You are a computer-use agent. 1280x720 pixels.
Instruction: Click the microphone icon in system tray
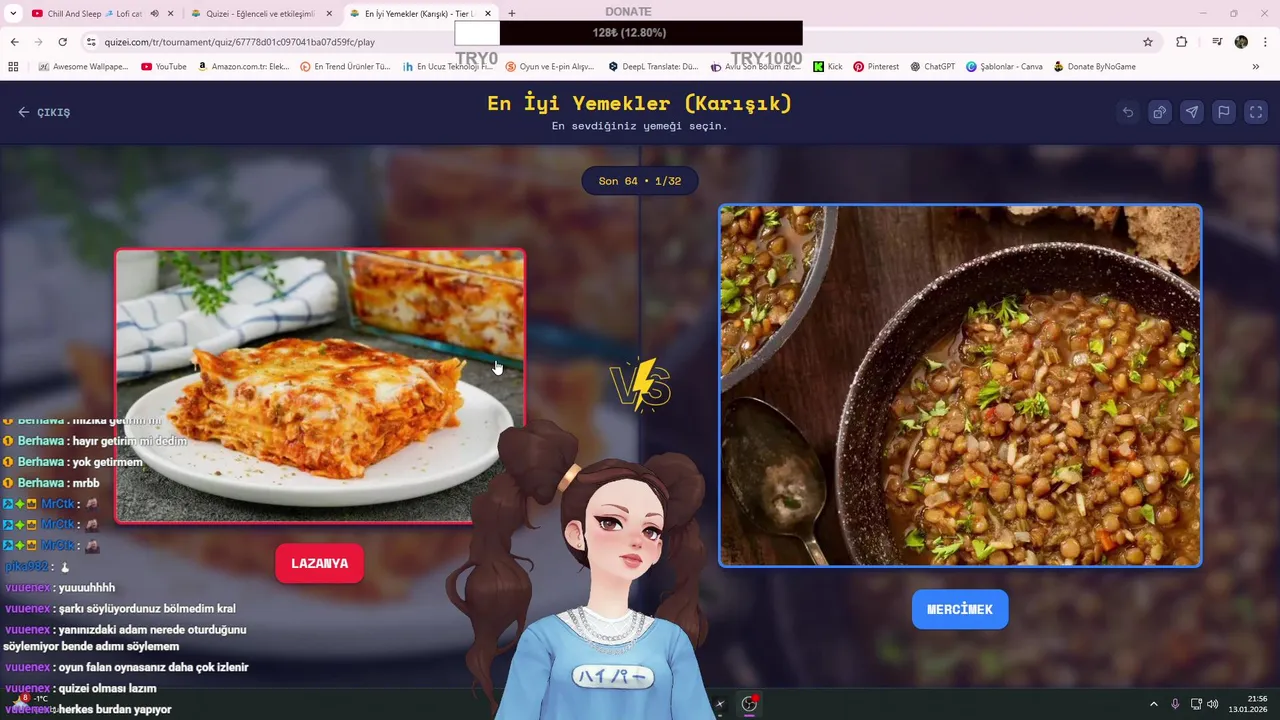pyautogui.click(x=1175, y=704)
